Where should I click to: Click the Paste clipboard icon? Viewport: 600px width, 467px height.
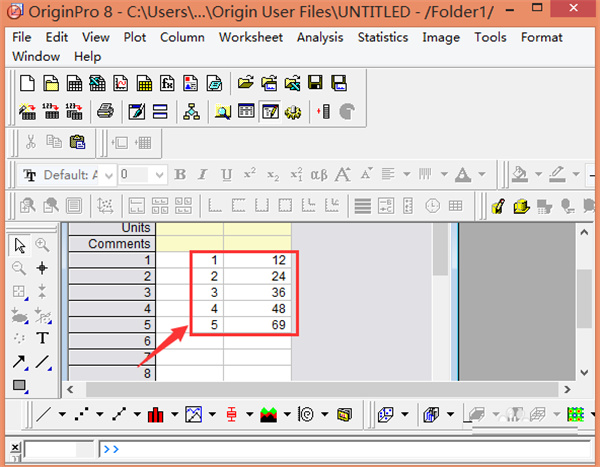(x=77, y=142)
